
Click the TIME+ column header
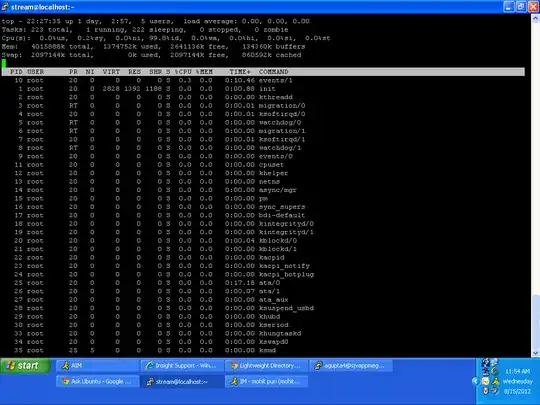[x=240, y=72]
